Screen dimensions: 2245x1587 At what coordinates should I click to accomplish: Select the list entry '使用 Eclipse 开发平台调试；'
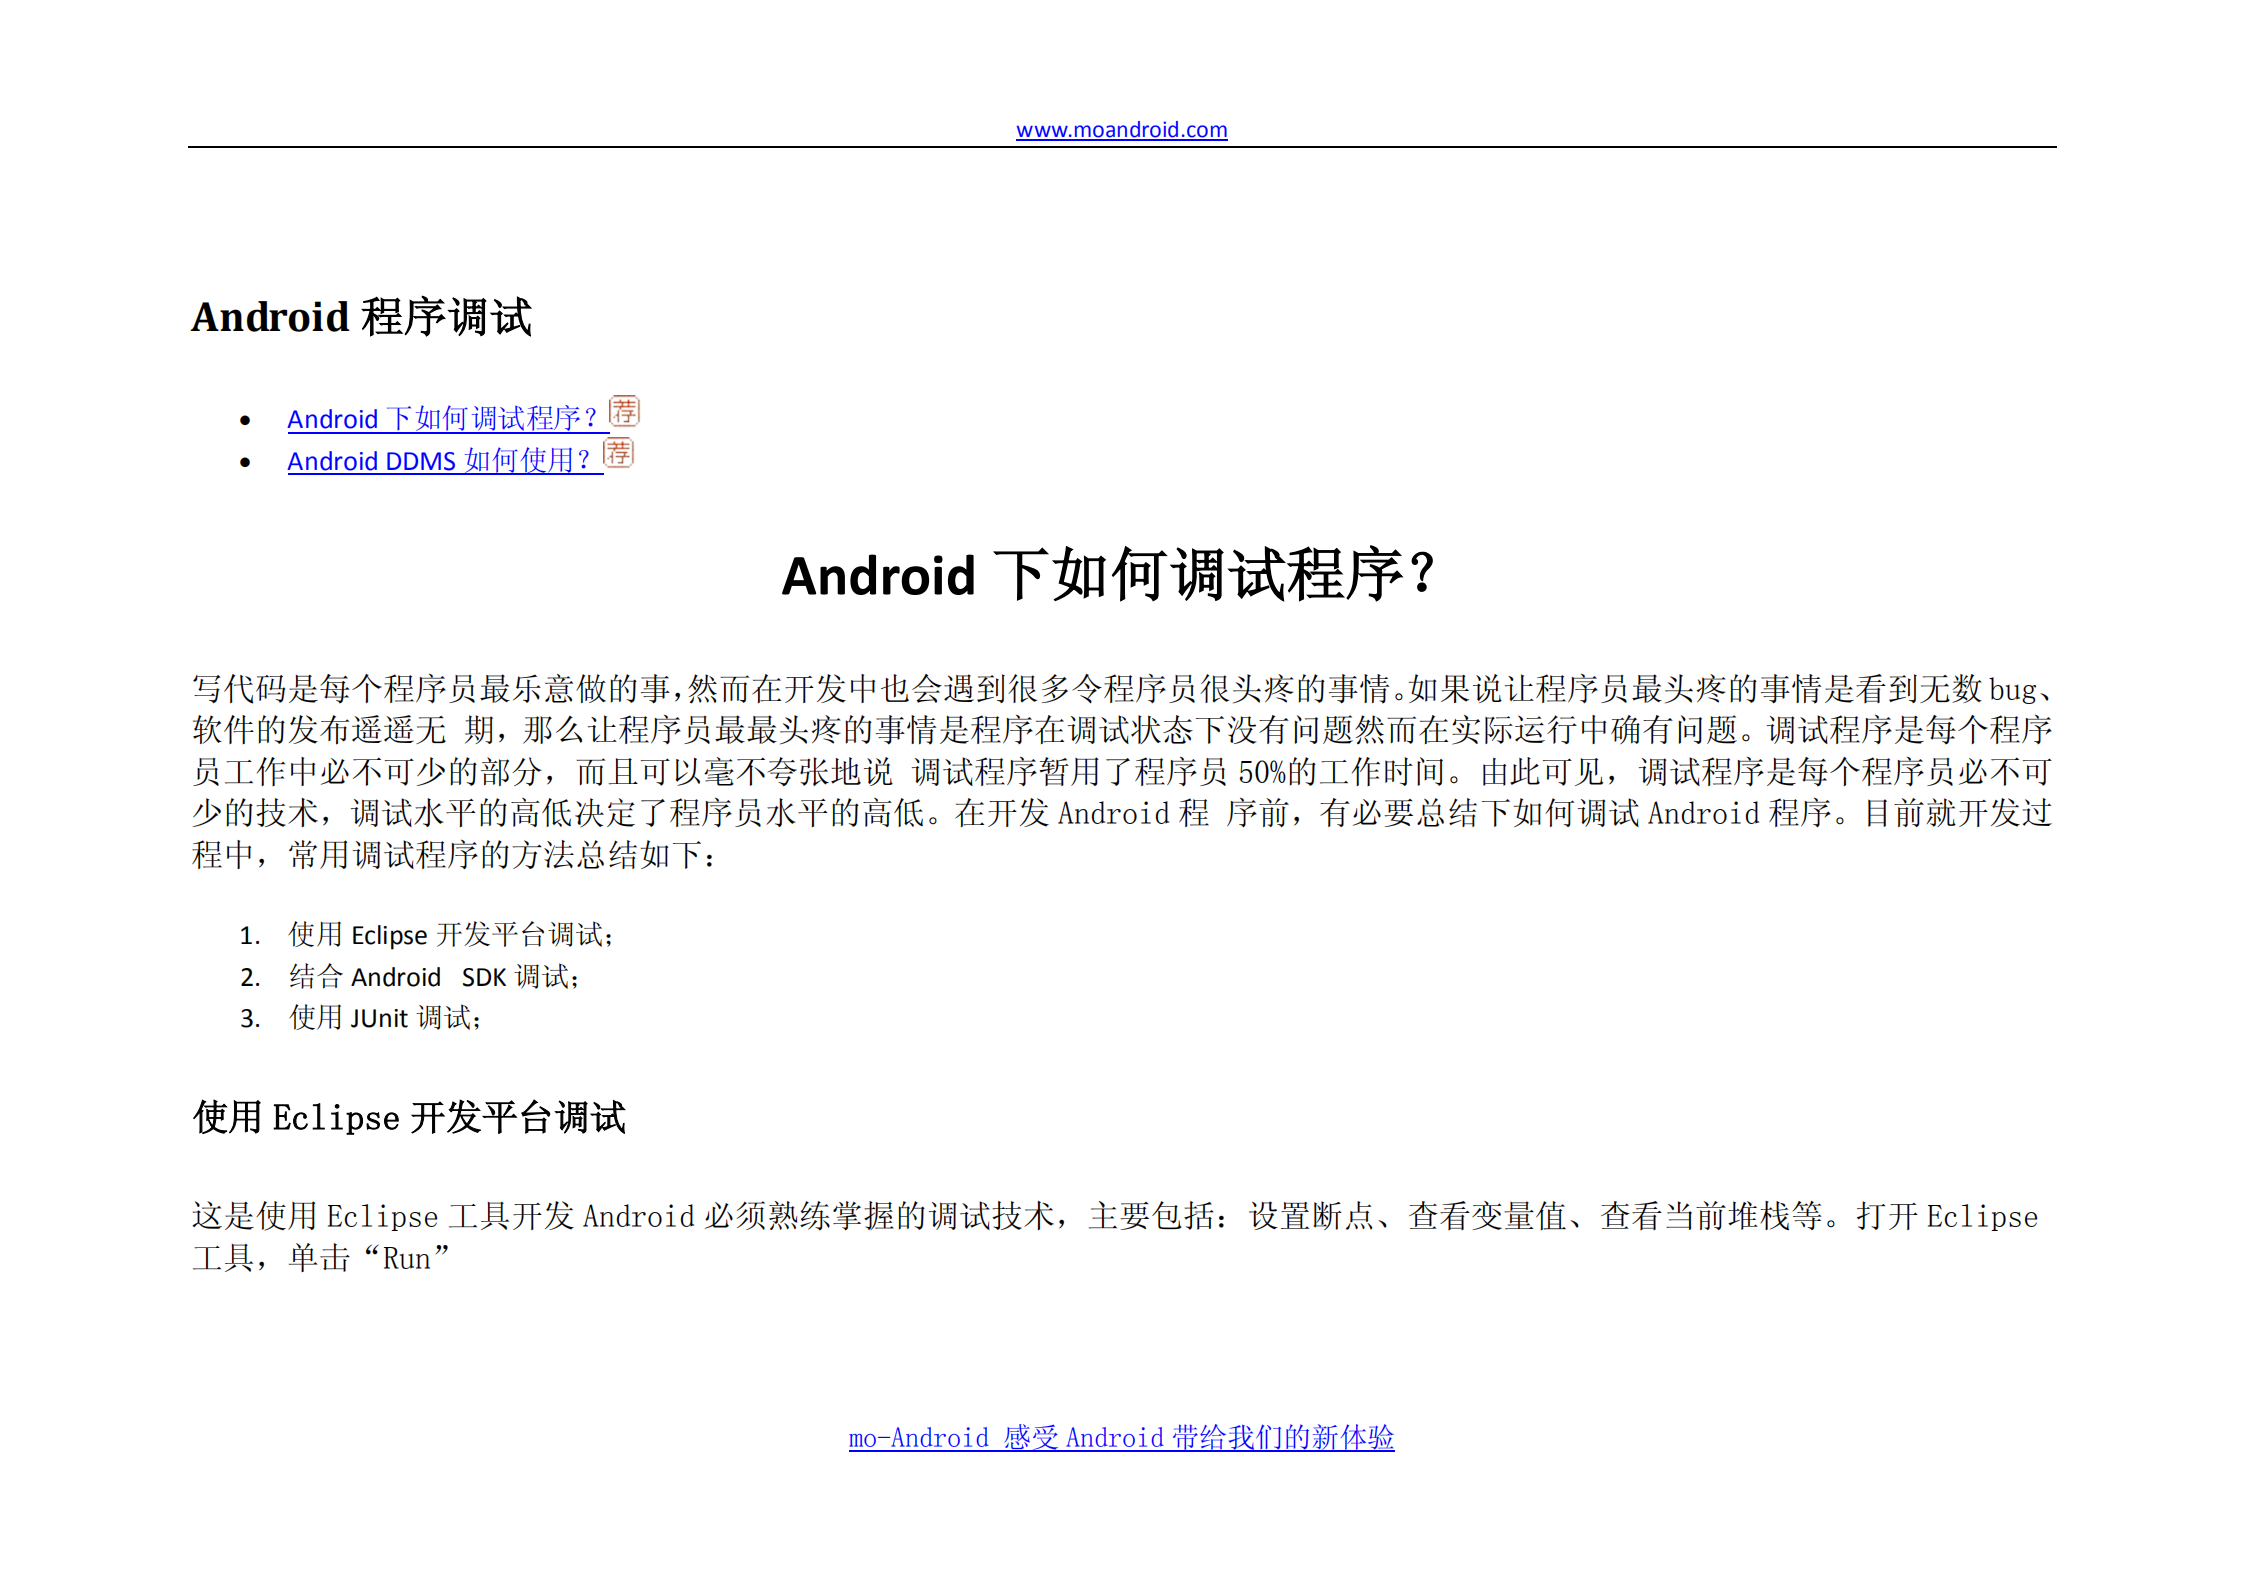click(450, 934)
